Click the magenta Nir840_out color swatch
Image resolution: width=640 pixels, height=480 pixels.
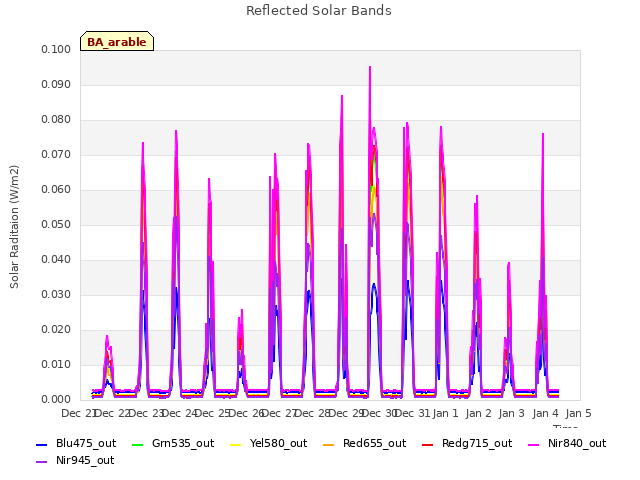tap(534, 444)
